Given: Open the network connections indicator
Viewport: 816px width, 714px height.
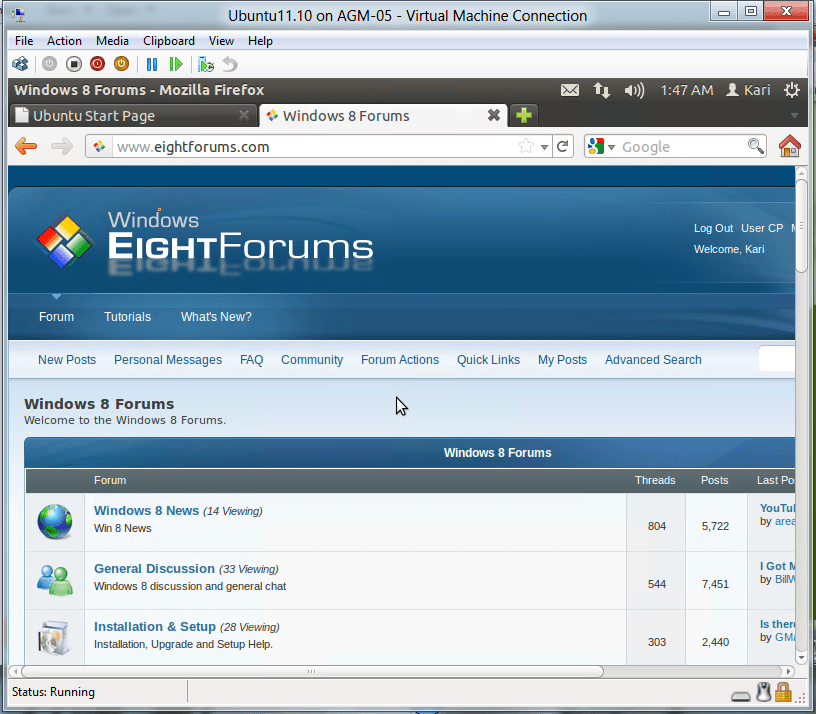Looking at the screenshot, I should pyautogui.click(x=602, y=90).
